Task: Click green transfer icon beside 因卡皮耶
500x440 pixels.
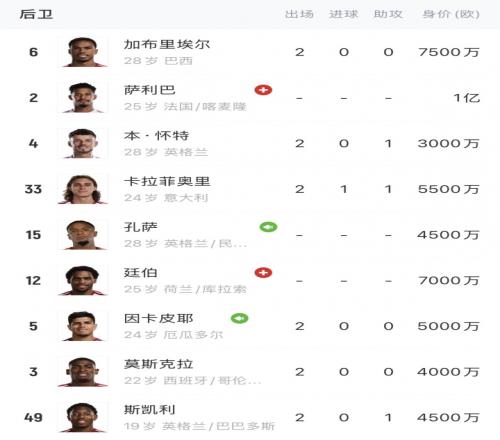Action: [240, 318]
